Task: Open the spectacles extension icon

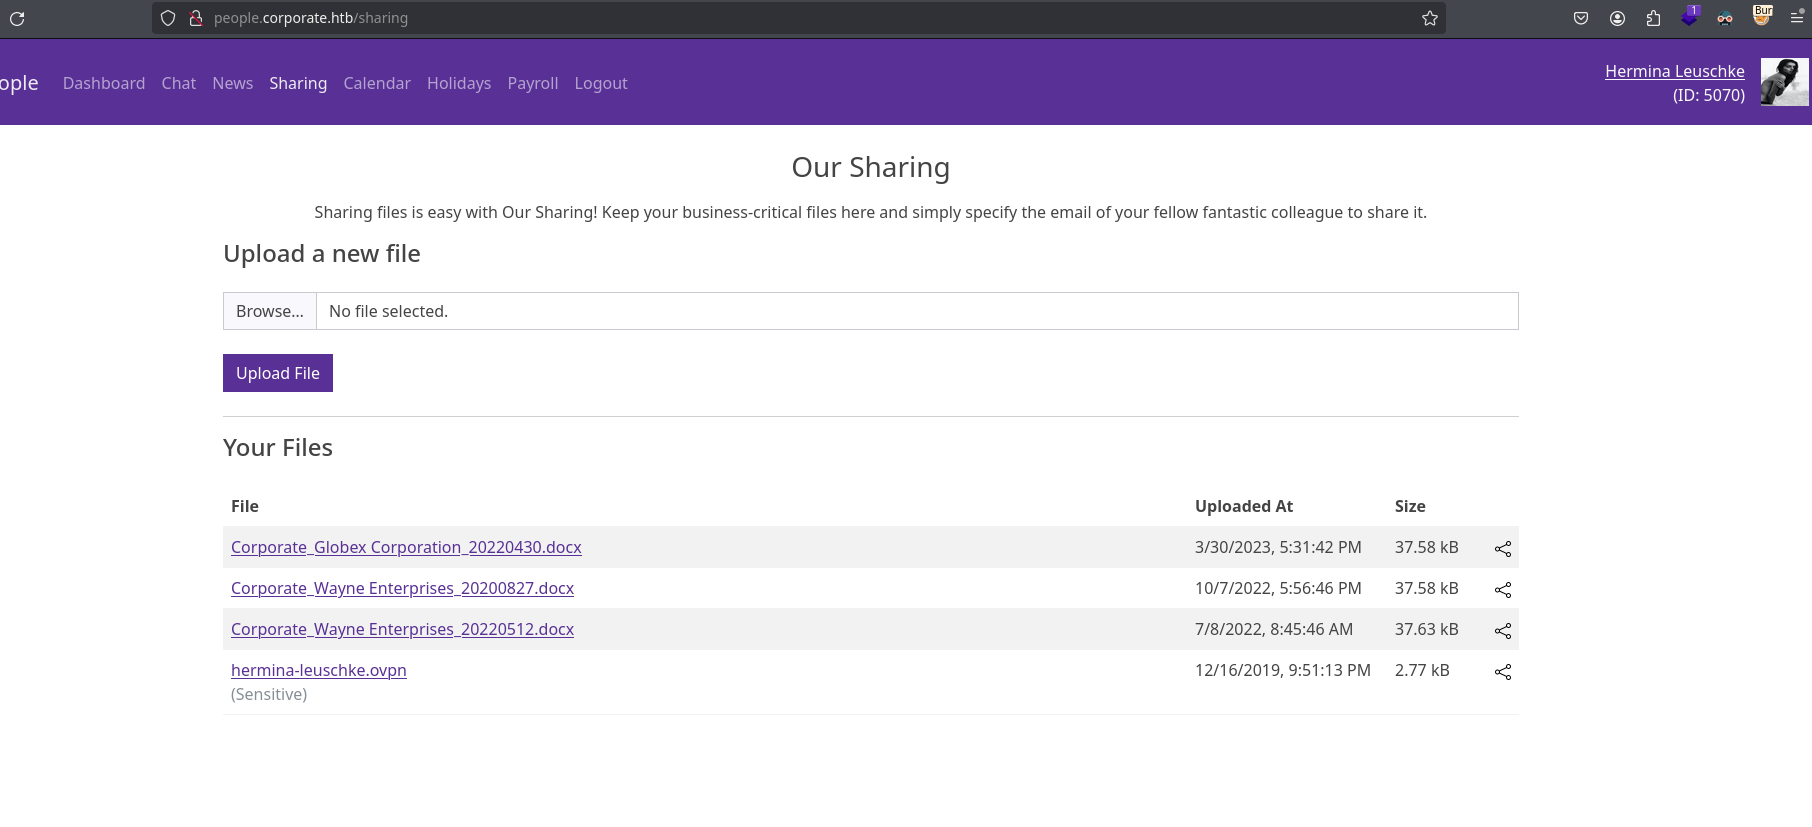Action: coord(1725,18)
